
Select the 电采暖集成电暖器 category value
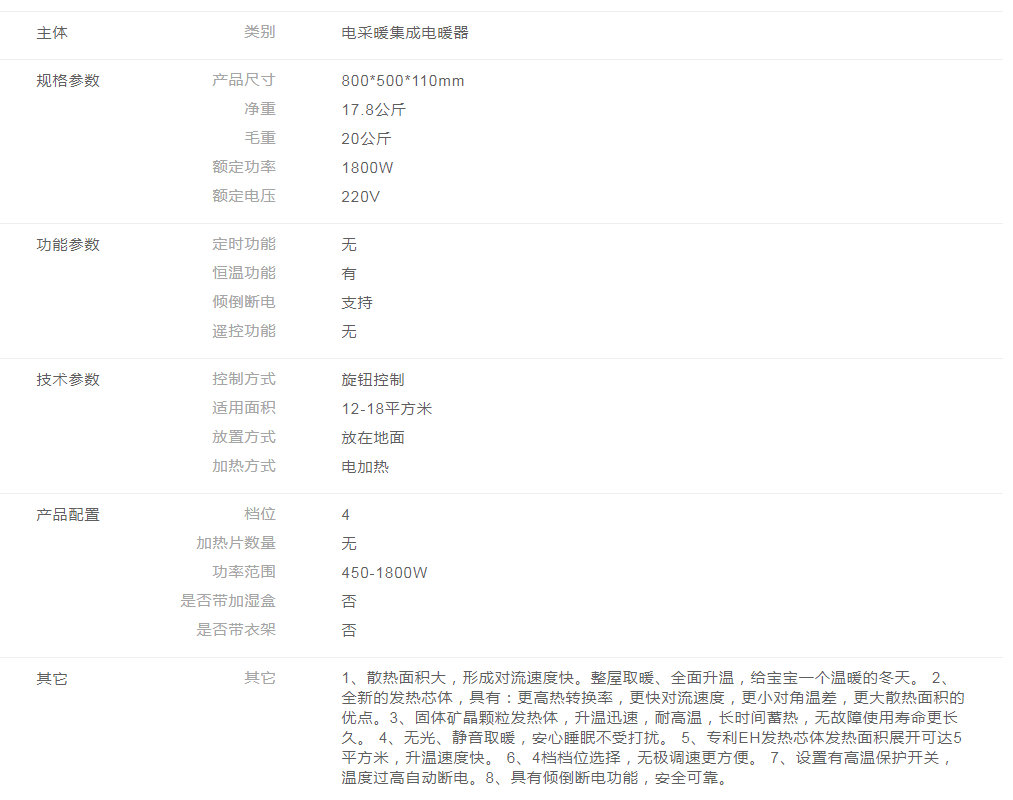(404, 33)
